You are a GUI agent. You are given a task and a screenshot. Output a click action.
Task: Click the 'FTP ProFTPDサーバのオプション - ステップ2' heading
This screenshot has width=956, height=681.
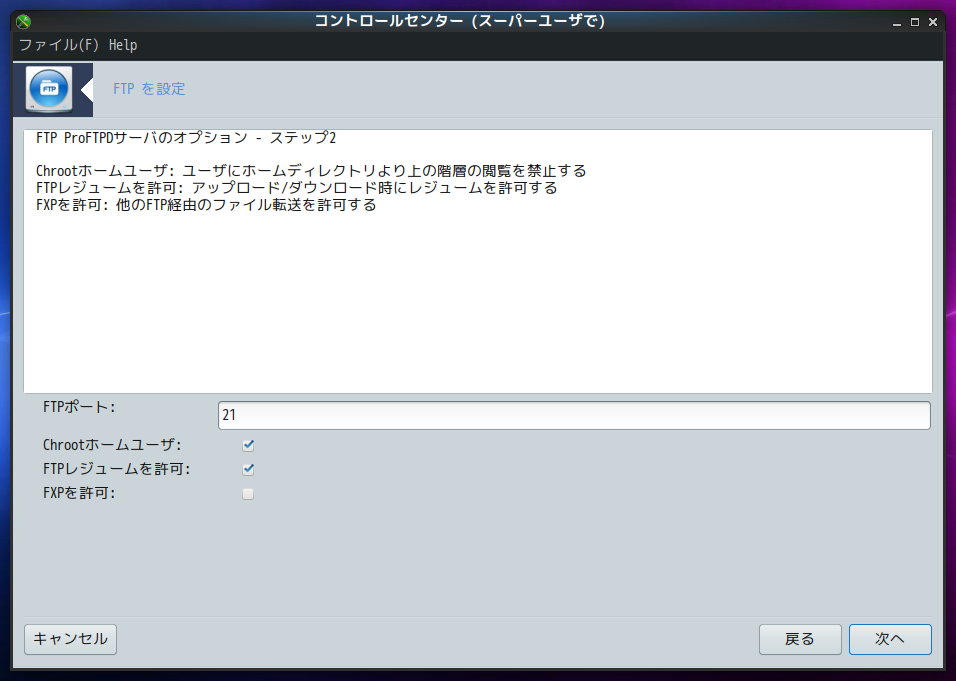pos(186,138)
